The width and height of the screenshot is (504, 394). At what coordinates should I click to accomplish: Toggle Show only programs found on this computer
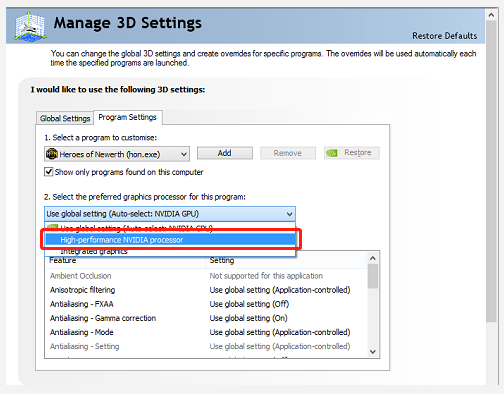49,172
